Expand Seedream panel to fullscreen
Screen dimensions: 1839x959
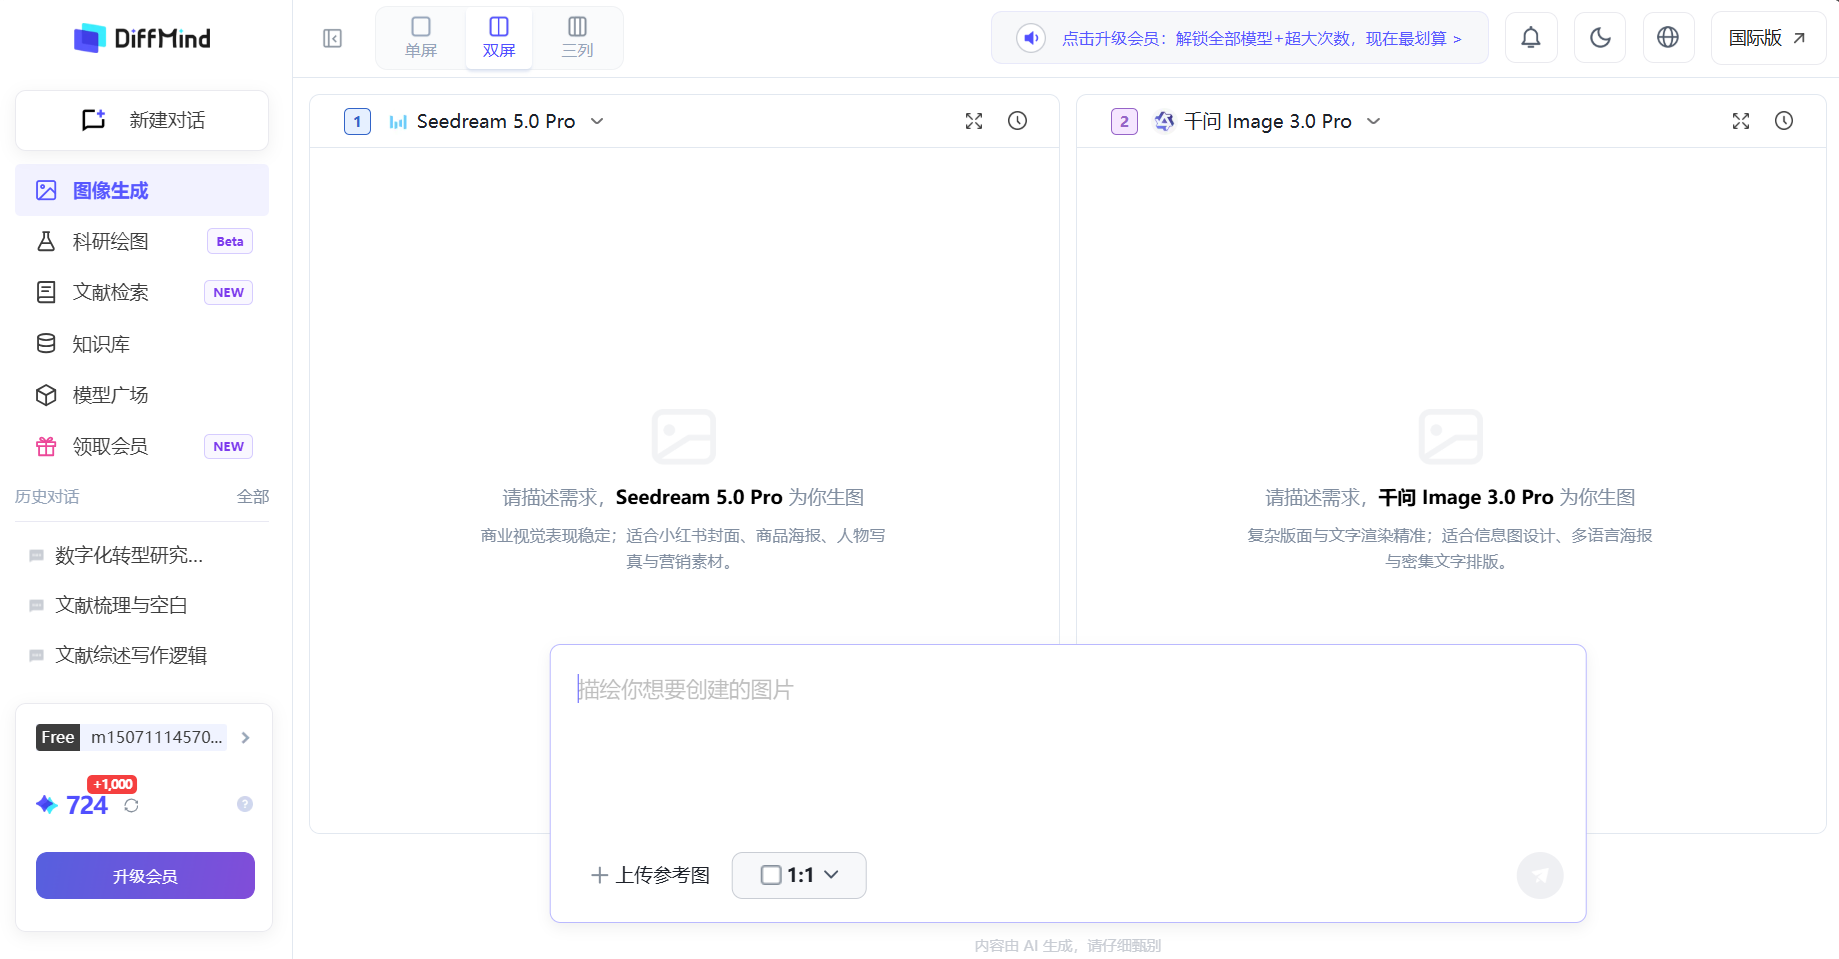974,121
